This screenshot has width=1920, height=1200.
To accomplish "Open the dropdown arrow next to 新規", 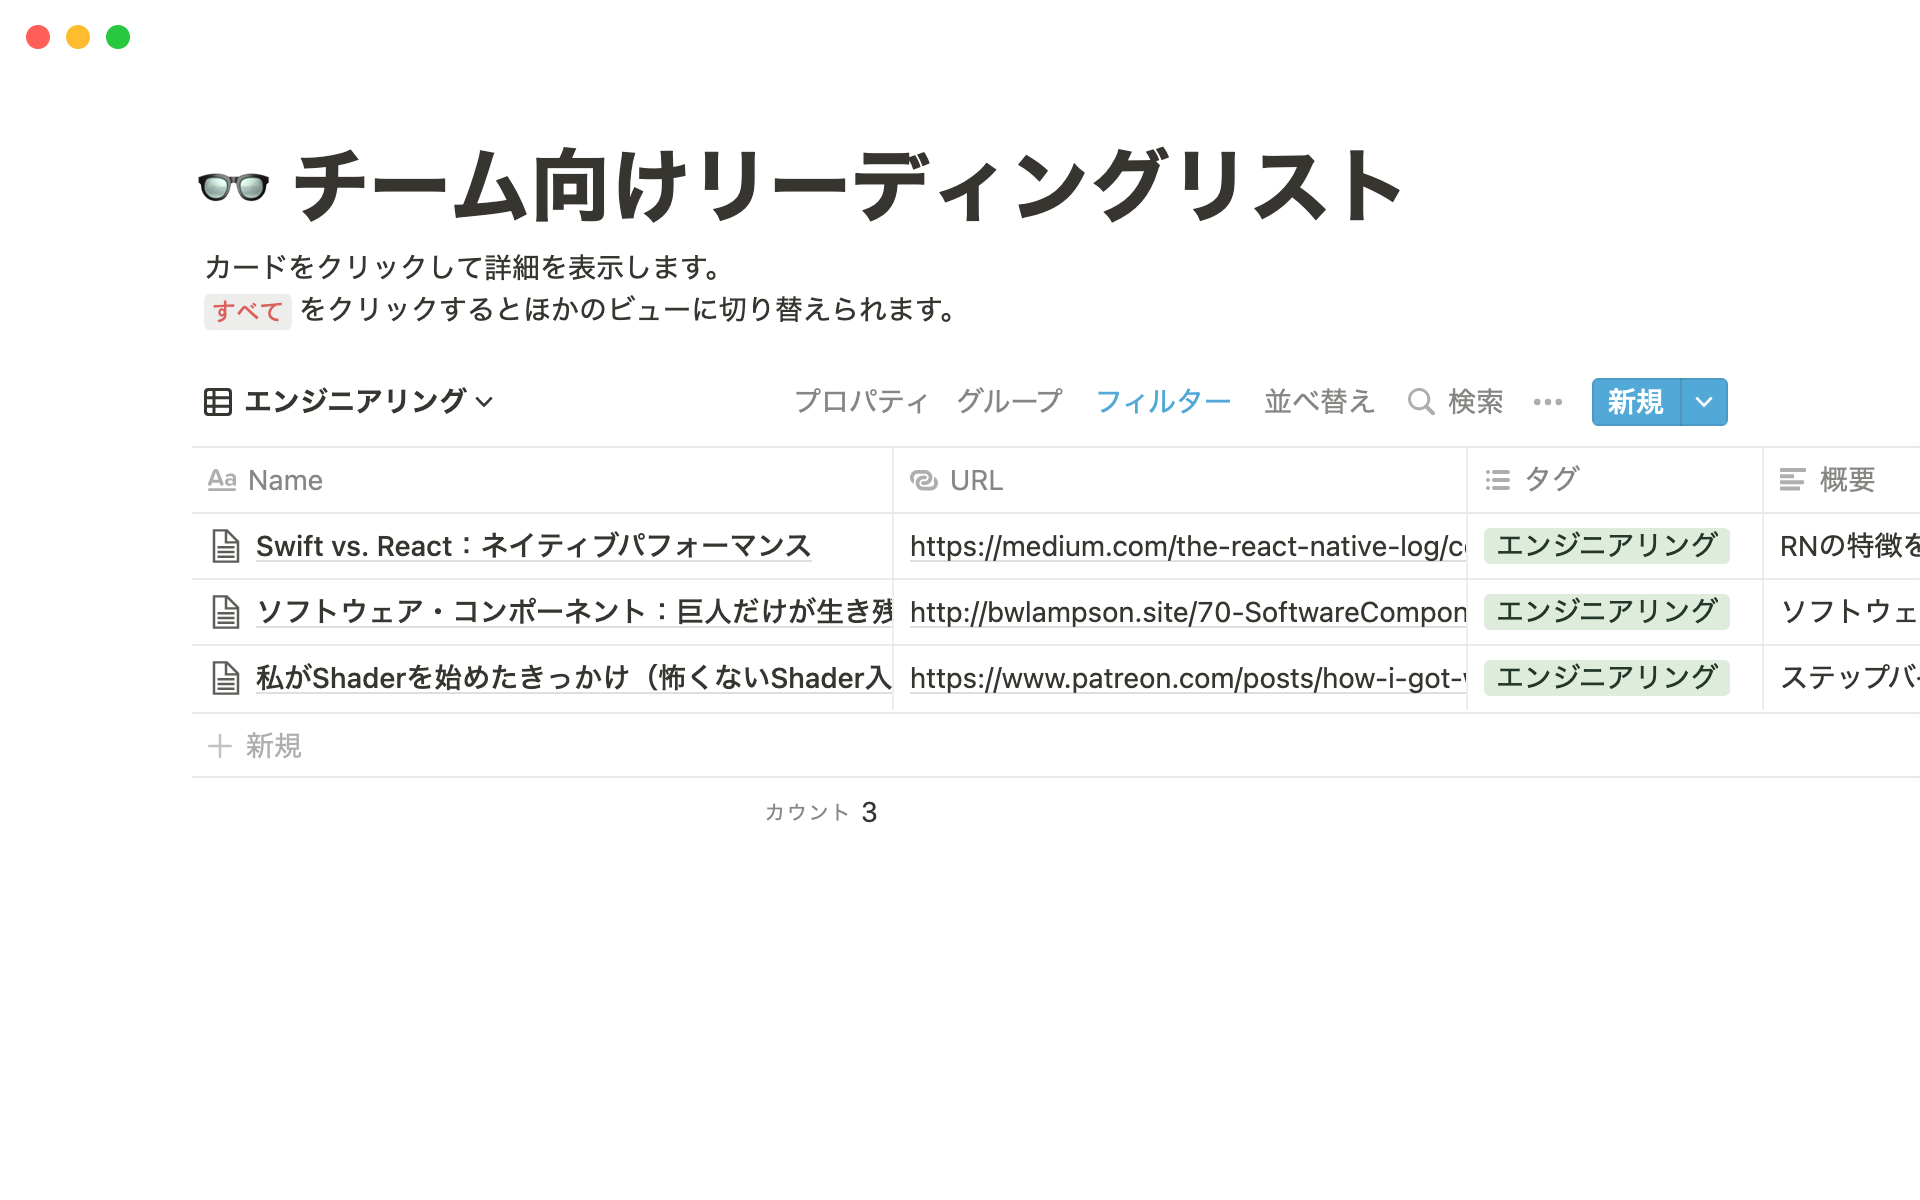I will point(1704,402).
